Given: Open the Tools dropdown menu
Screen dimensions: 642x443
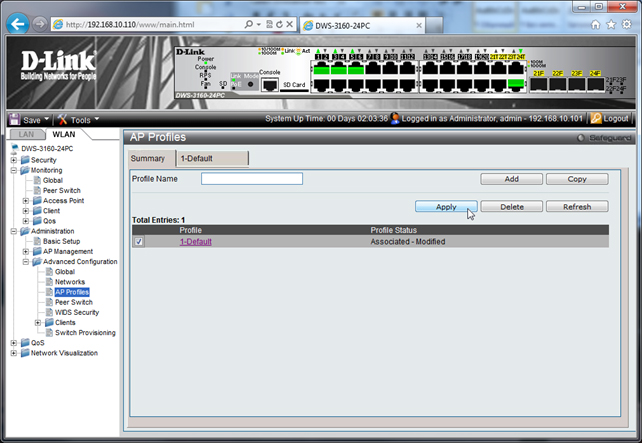Looking at the screenshot, I should (76, 119).
